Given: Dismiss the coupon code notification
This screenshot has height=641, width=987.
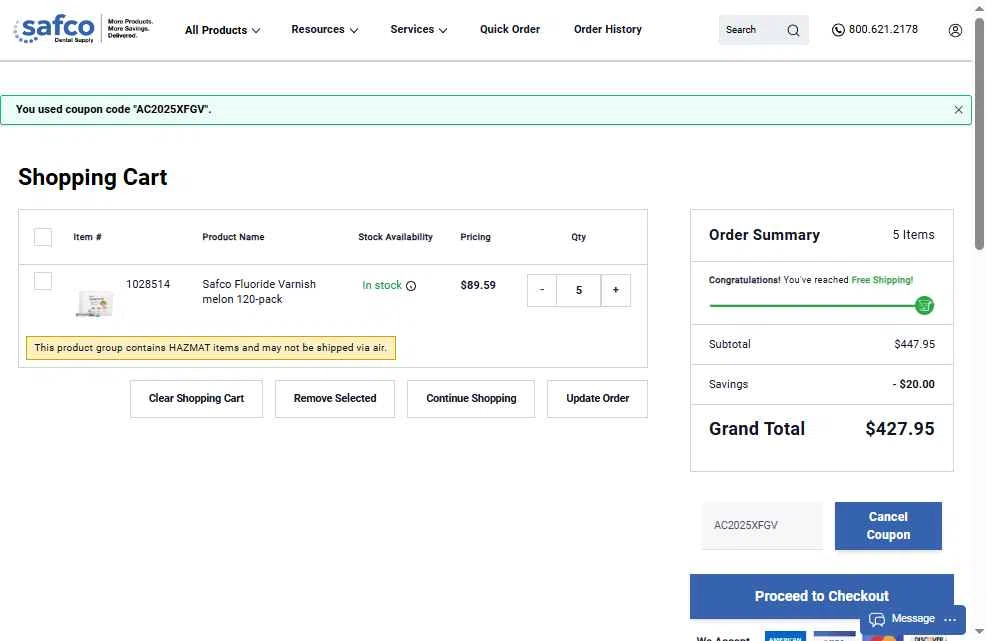Looking at the screenshot, I should coord(958,110).
